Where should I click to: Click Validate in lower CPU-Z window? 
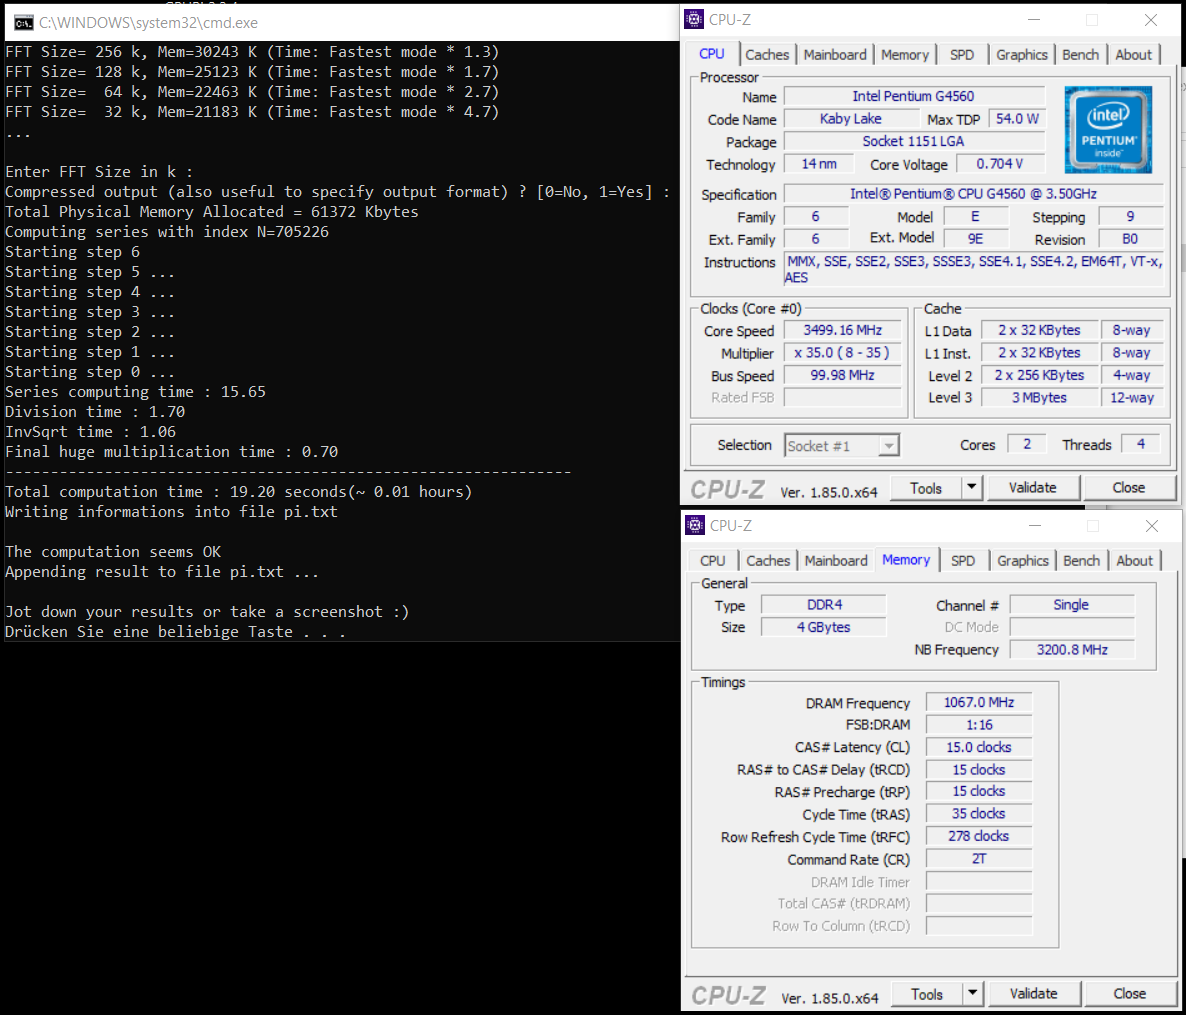coord(1033,994)
